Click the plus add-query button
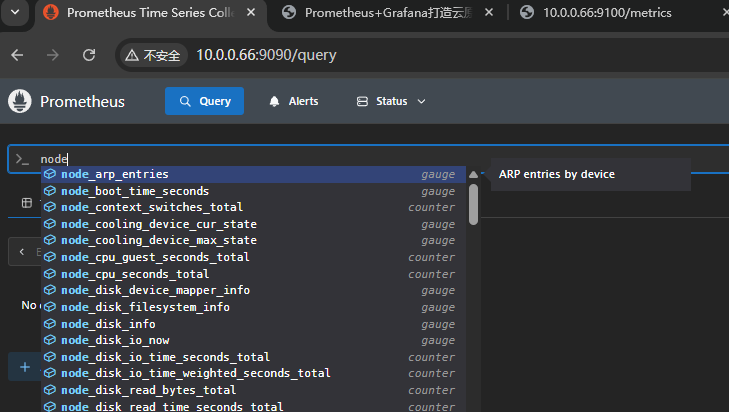This screenshot has height=412, width=729. pyautogui.click(x=25, y=367)
